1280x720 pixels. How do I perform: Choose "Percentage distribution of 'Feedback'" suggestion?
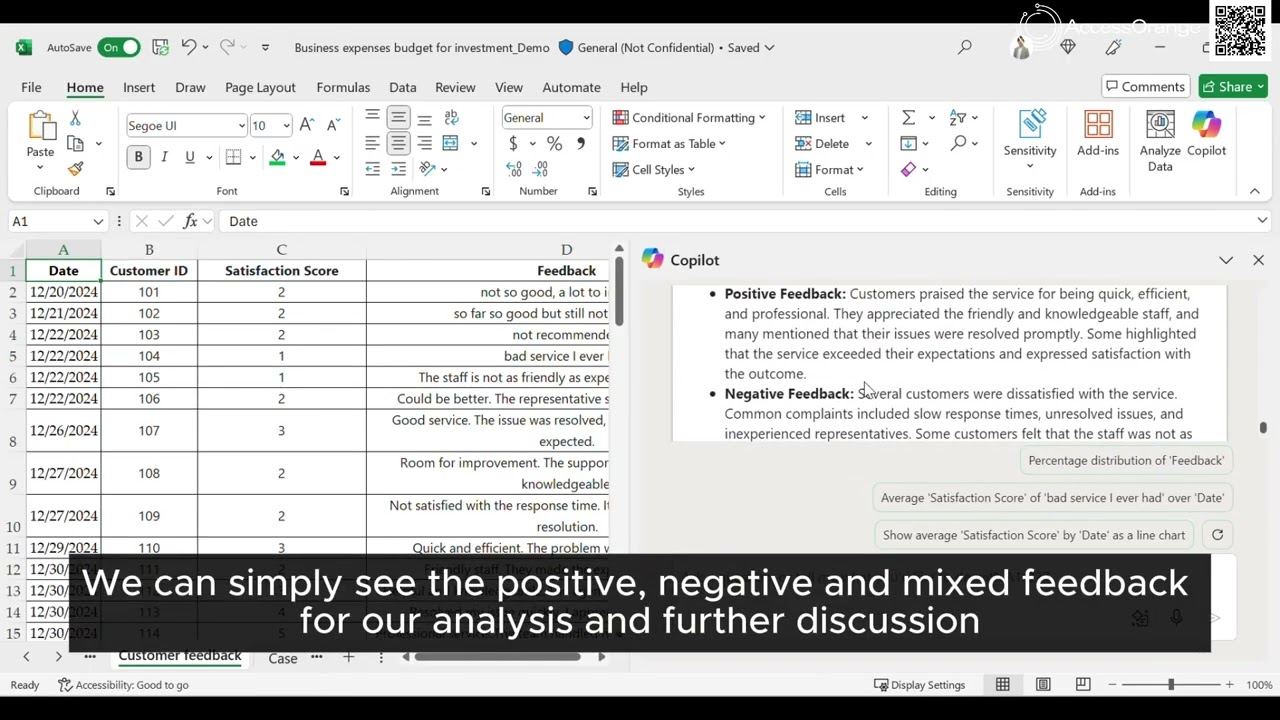pyautogui.click(x=1126, y=460)
